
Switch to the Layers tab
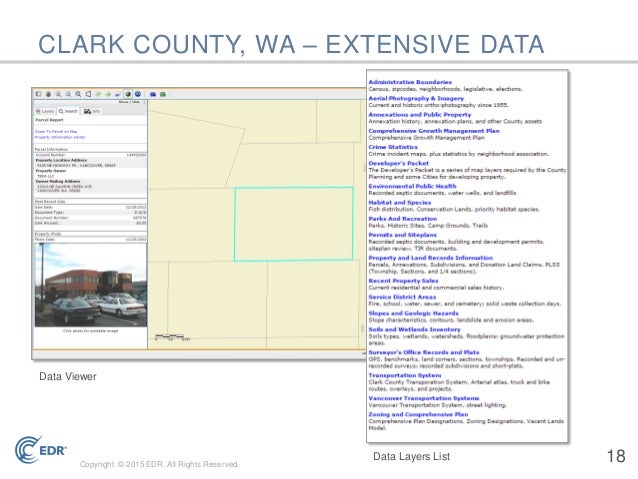pos(45,111)
